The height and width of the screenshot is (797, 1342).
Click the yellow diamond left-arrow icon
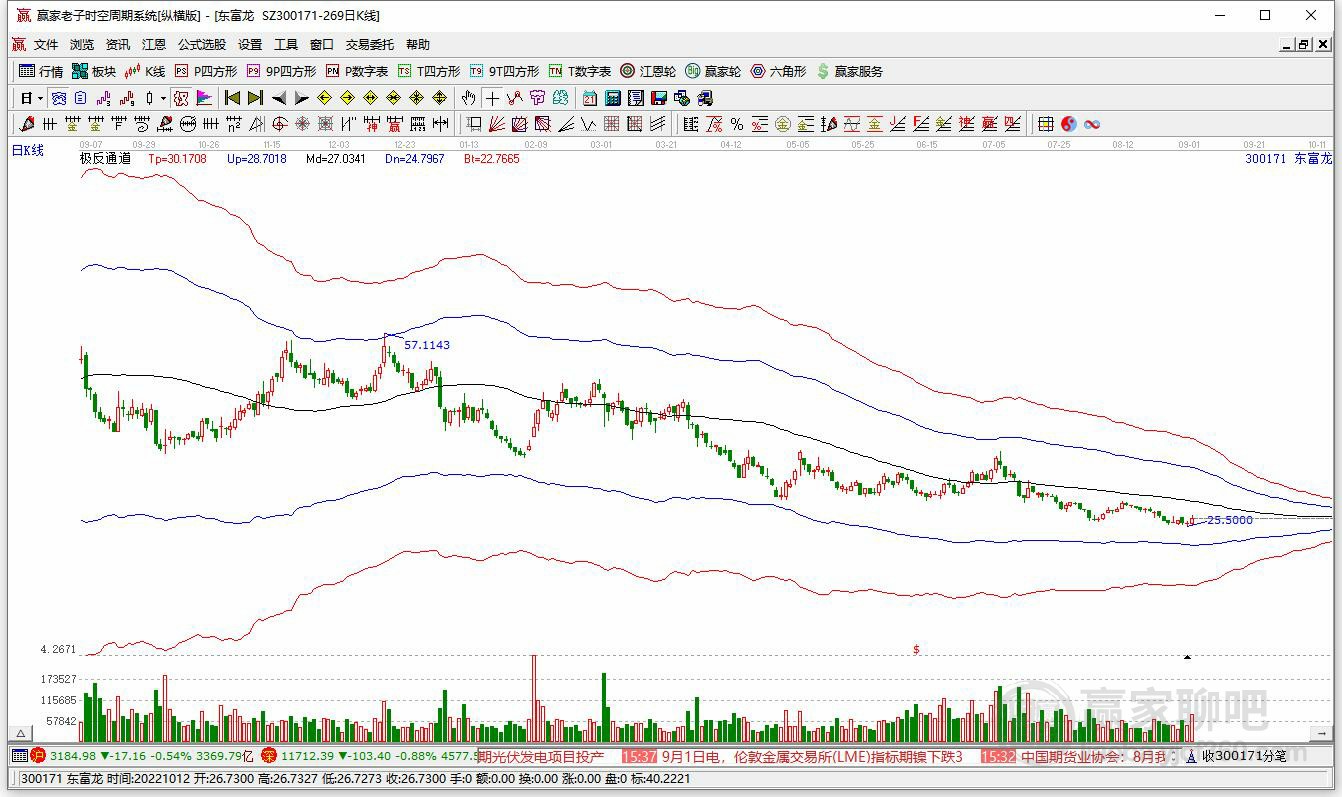324,98
